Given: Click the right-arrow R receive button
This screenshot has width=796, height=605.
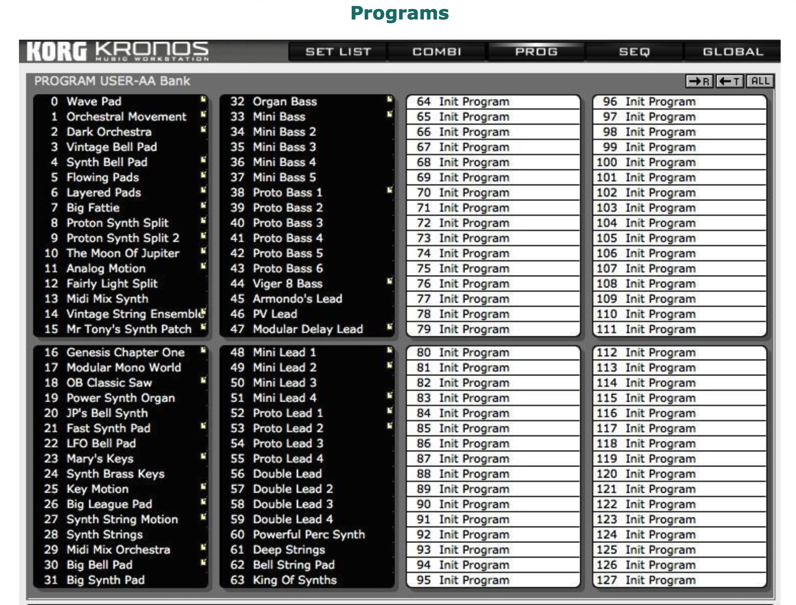Looking at the screenshot, I should 699,81.
